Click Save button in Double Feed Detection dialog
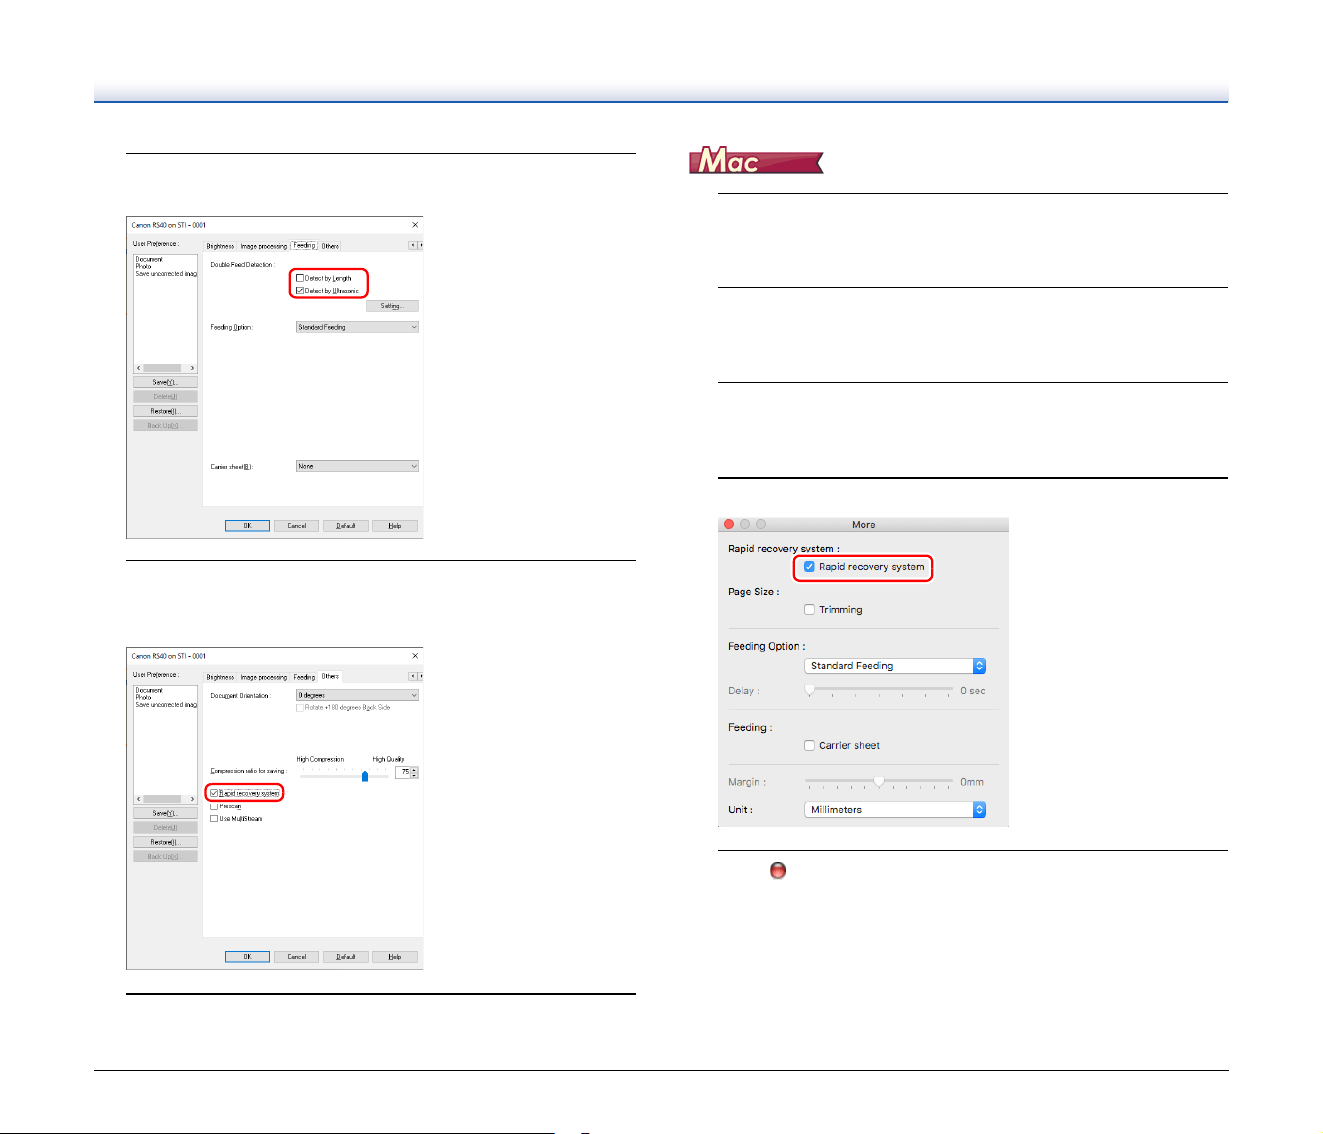 point(165,382)
